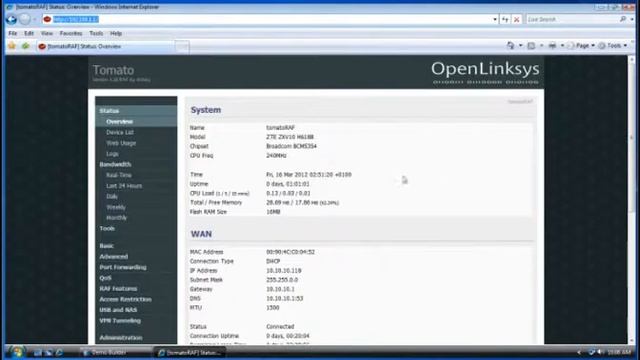
Task: Expand the Feeds dropdown arrow
Action: tap(542, 46)
